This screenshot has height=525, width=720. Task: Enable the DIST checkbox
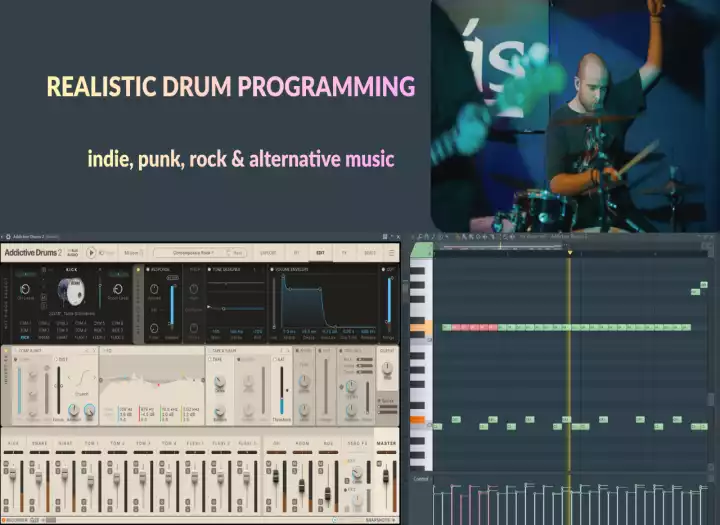pos(56,360)
